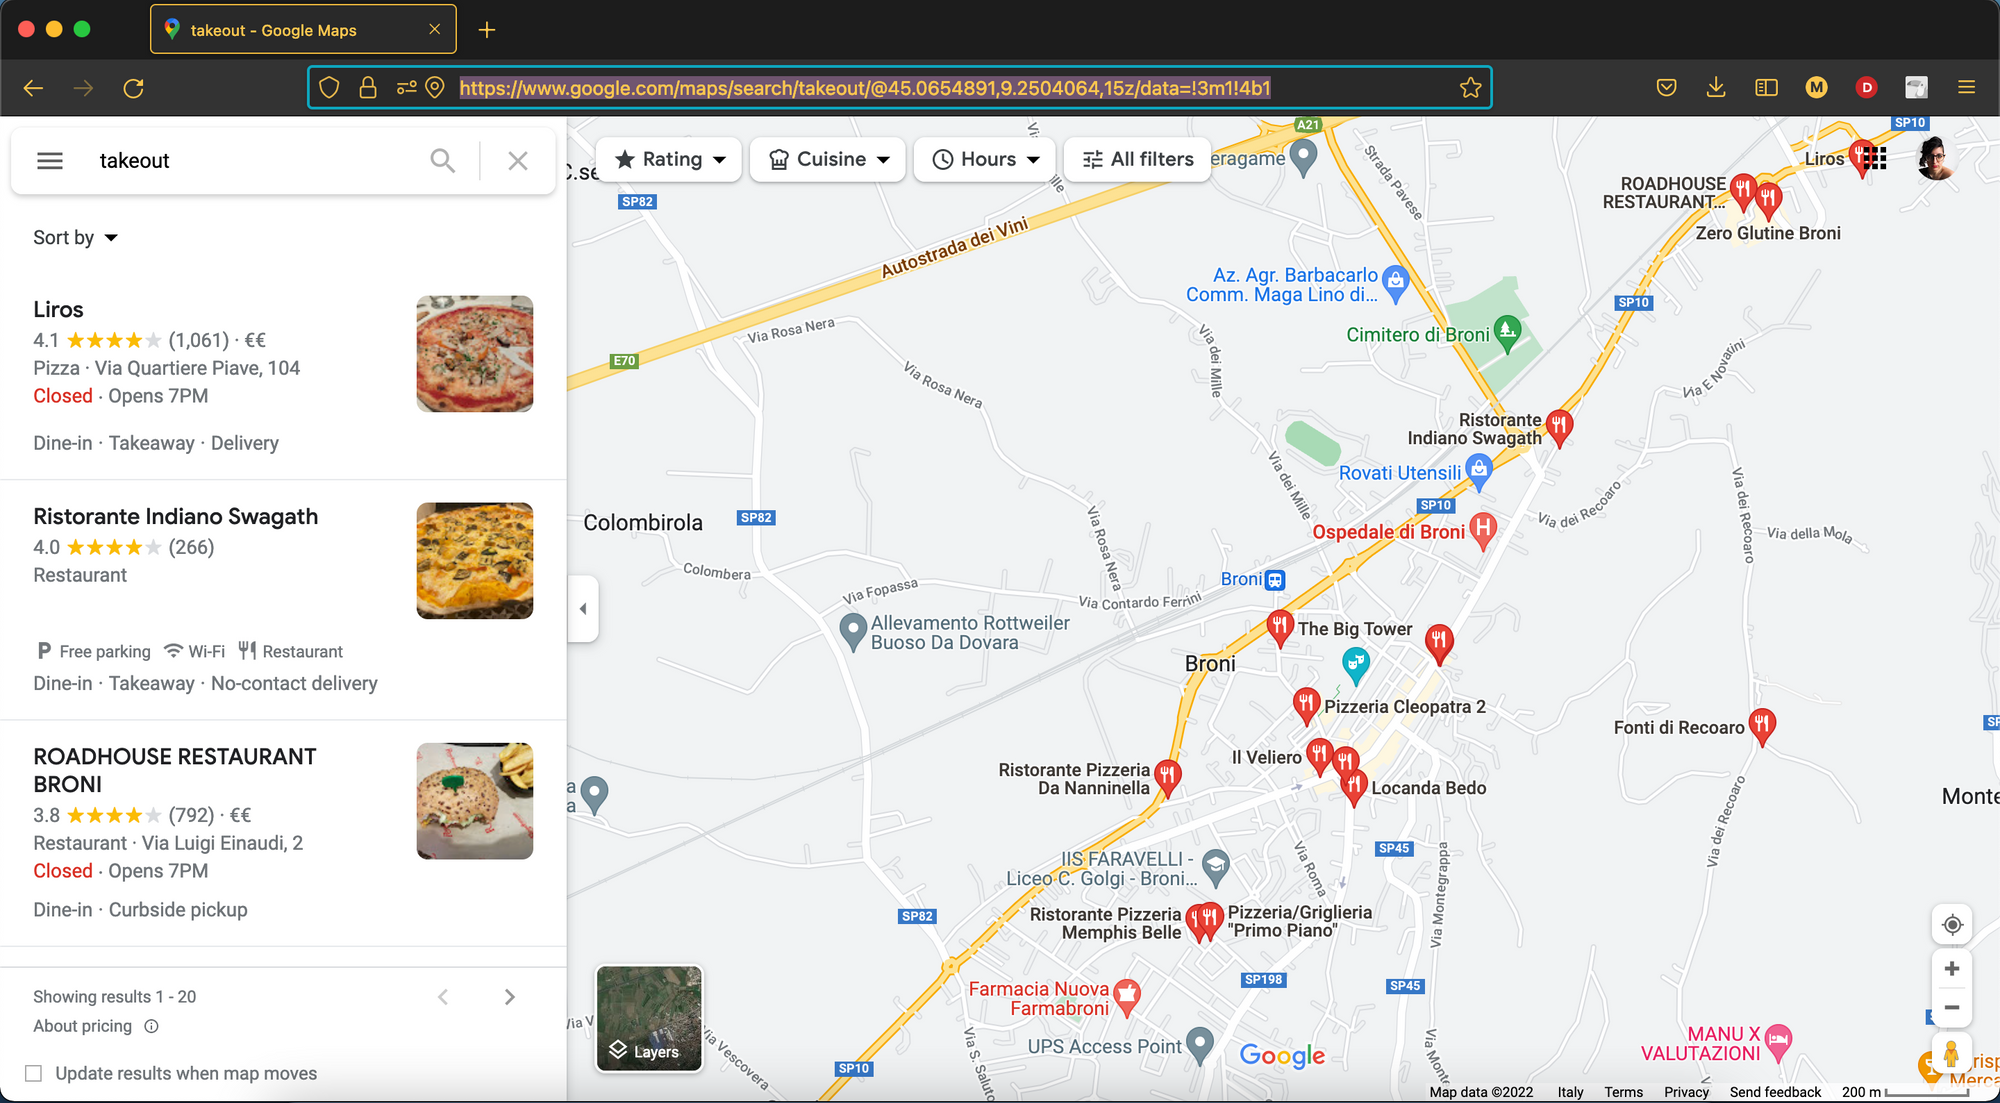Click Send feedback link
The height and width of the screenshot is (1103, 2000).
pyautogui.click(x=1775, y=1092)
